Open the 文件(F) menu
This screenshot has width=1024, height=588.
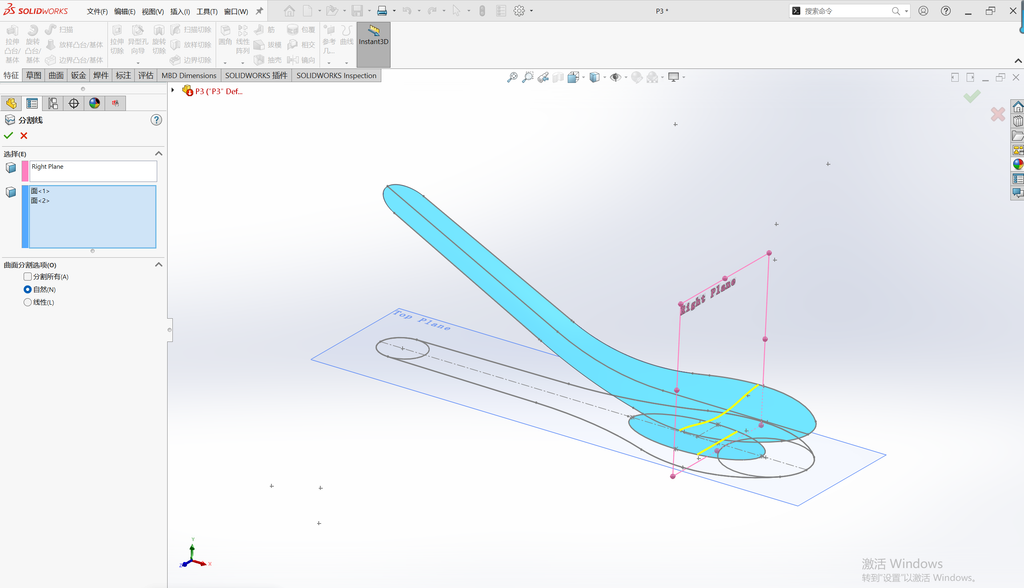point(97,12)
